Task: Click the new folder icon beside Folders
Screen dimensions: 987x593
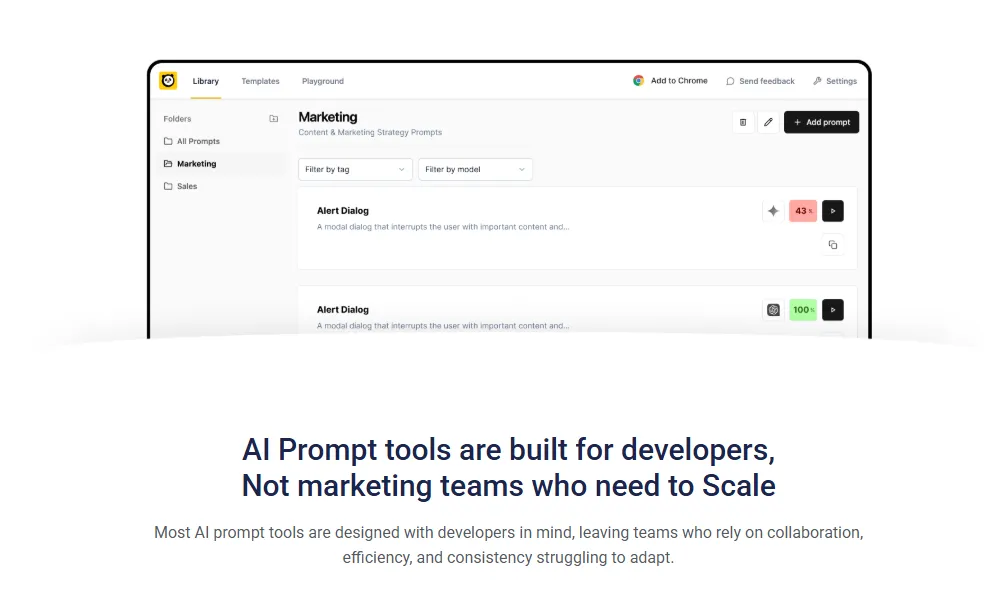Action: [273, 119]
